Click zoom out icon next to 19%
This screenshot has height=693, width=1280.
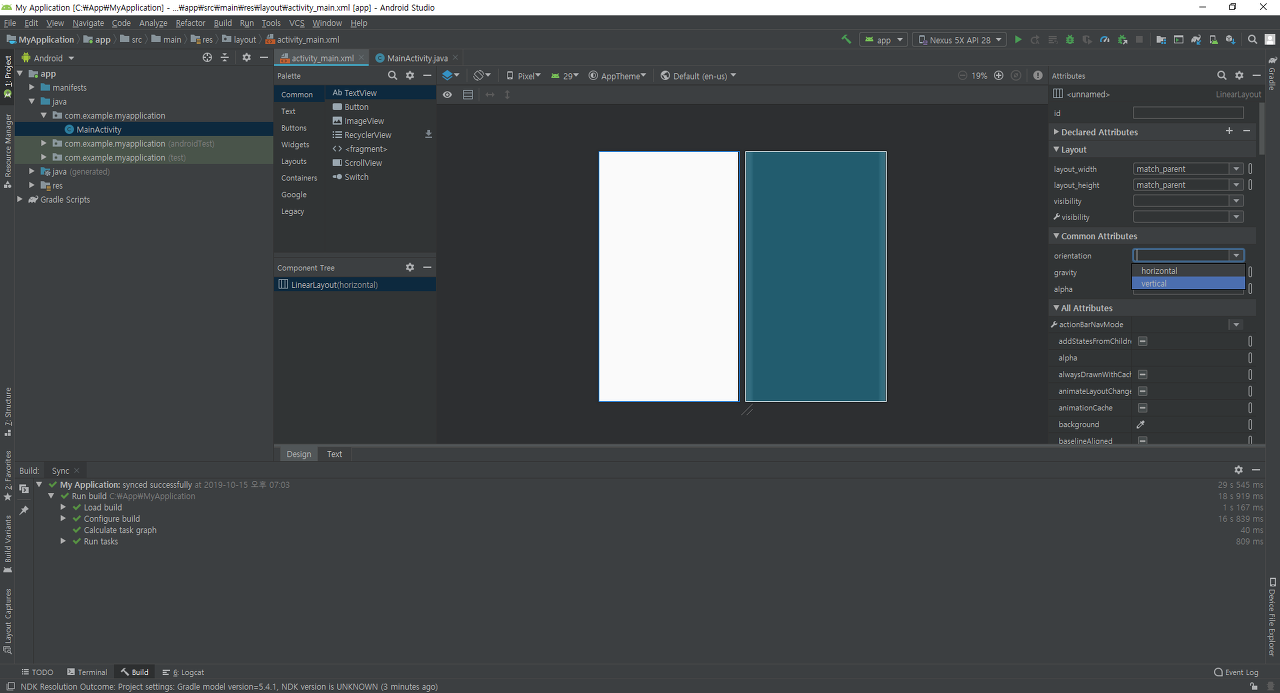click(x=962, y=76)
